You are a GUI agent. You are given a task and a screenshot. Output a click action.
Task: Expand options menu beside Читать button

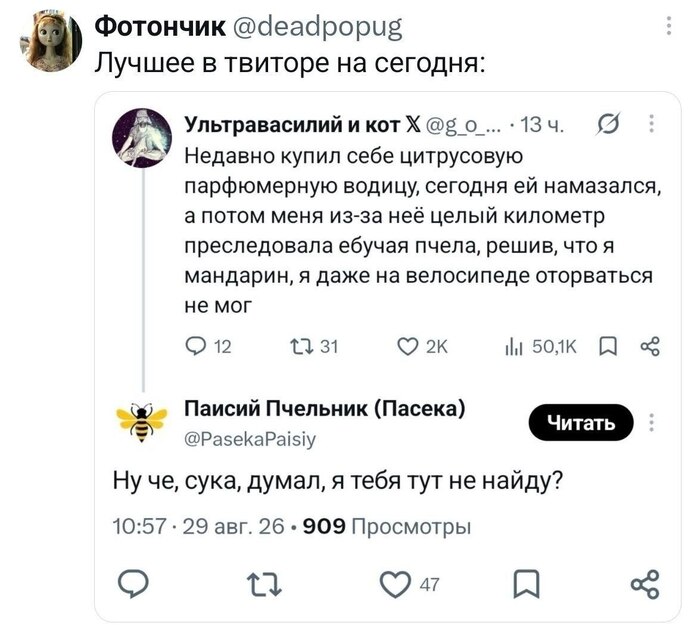click(651, 422)
